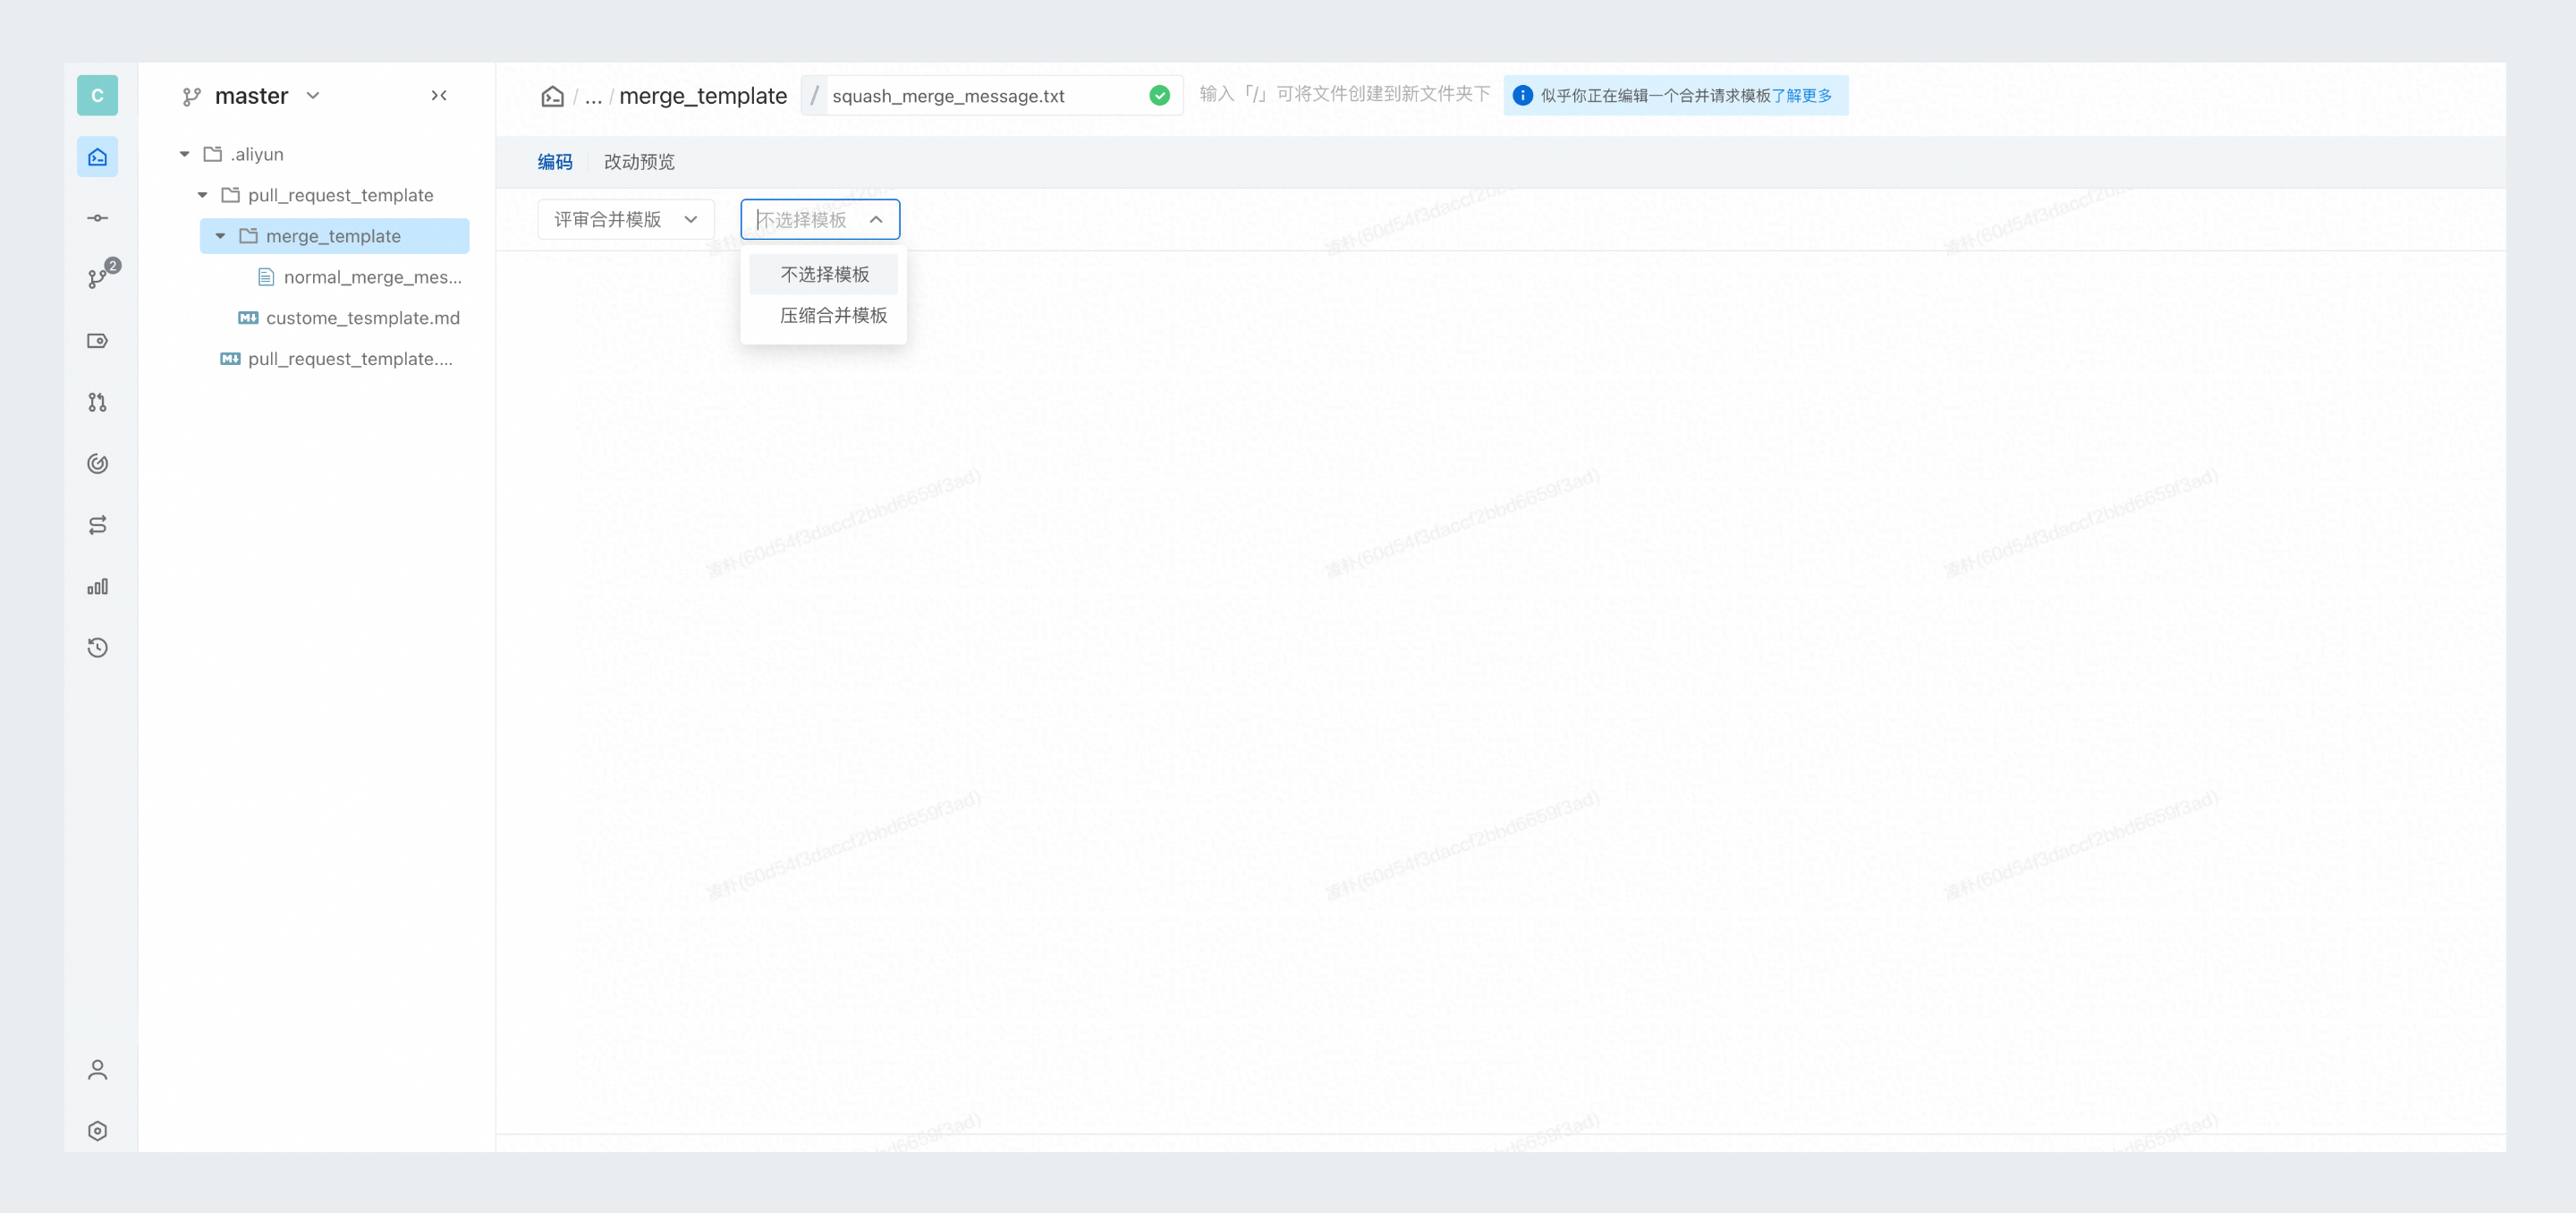
Task: Click the folder icon of .aliyun
Action: coord(212,154)
